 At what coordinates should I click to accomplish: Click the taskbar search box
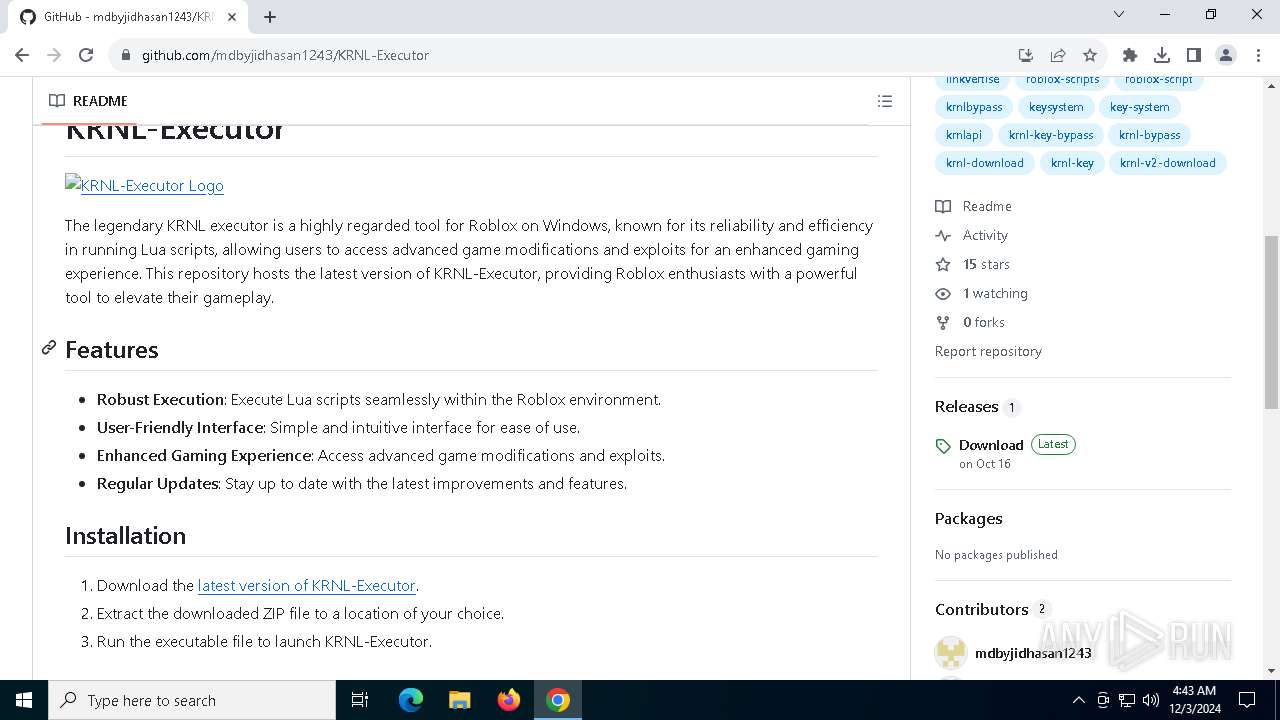(x=192, y=700)
